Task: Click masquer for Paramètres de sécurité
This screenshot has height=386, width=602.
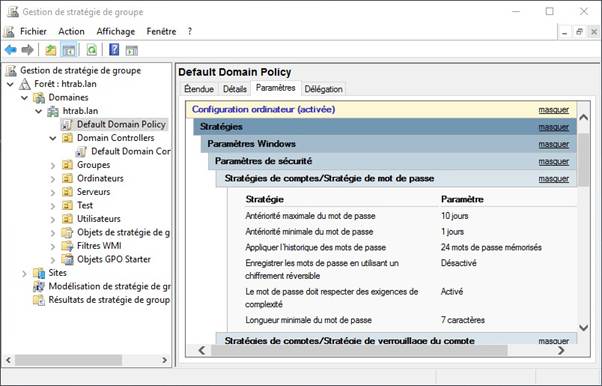Action: click(x=554, y=162)
